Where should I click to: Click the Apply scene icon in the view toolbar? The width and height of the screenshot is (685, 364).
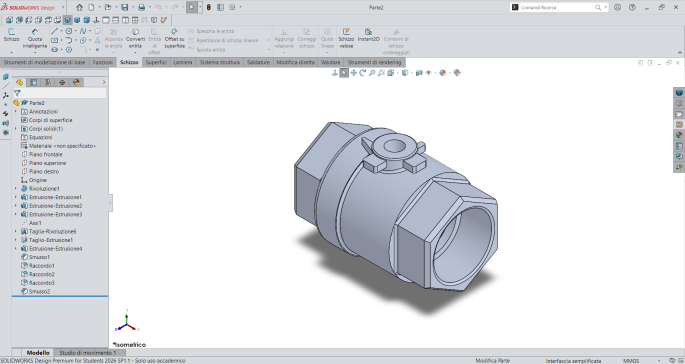457,73
